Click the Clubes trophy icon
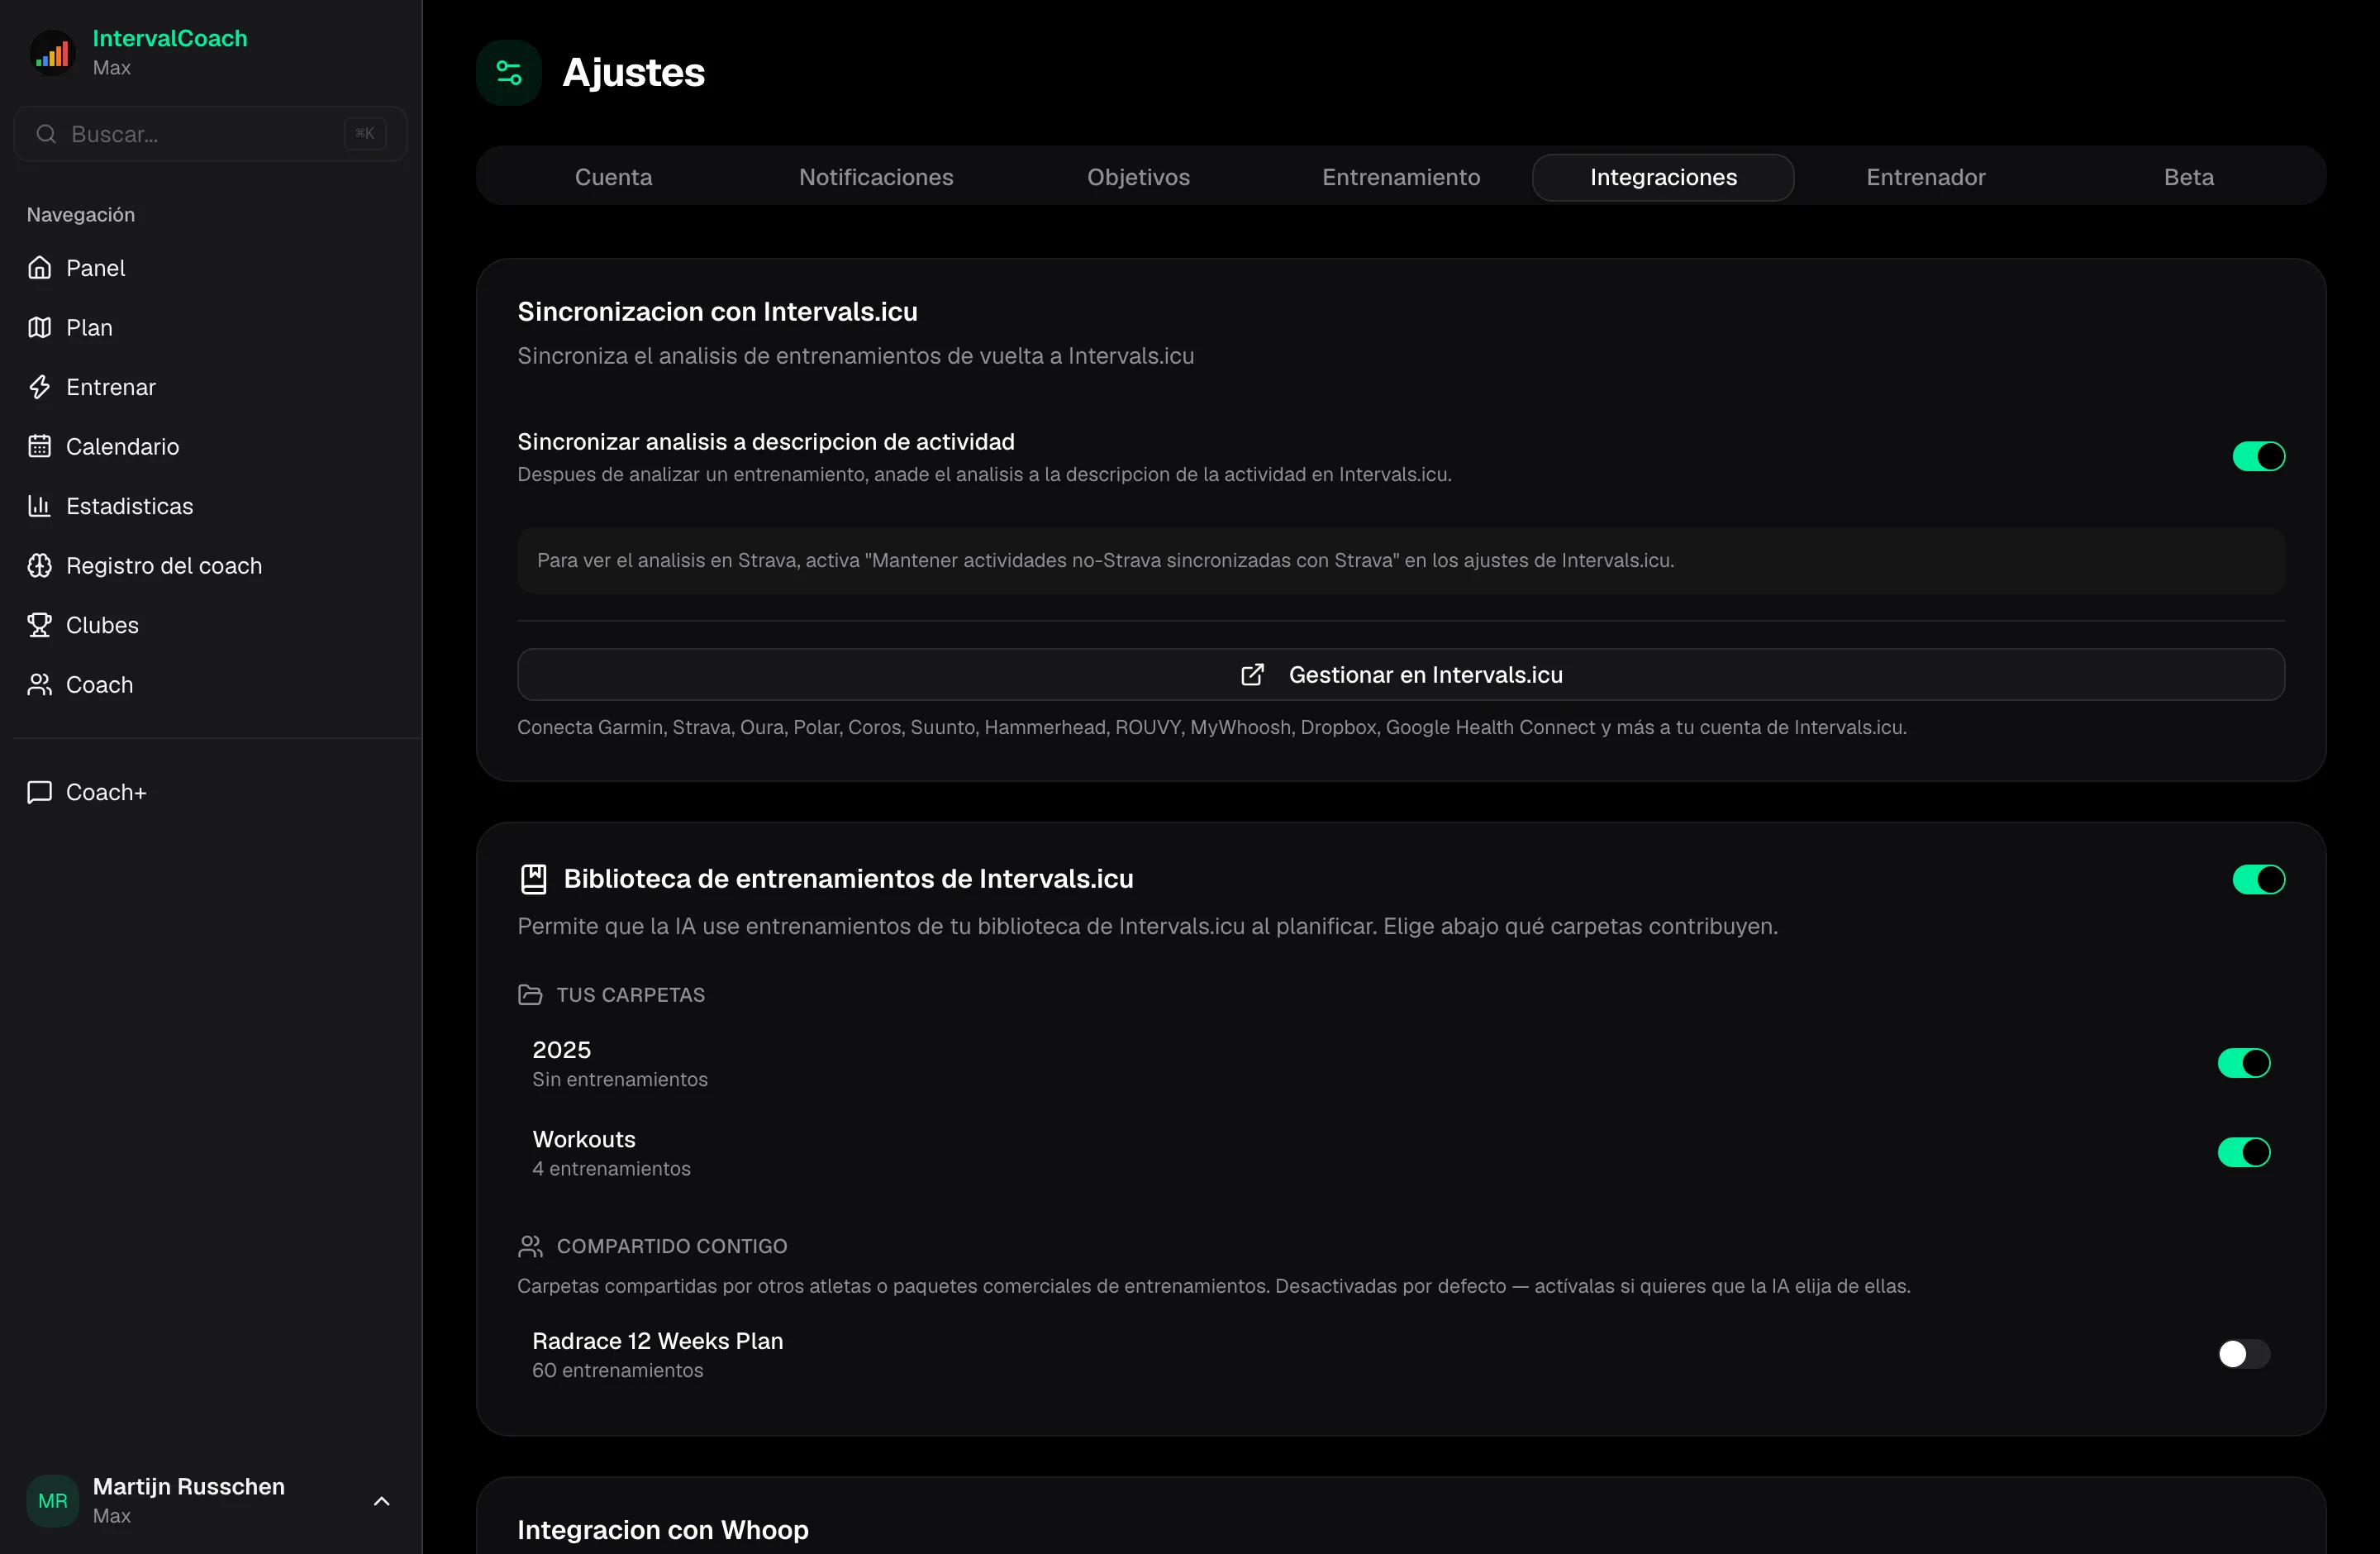Viewport: 2380px width, 1554px height. click(x=39, y=625)
